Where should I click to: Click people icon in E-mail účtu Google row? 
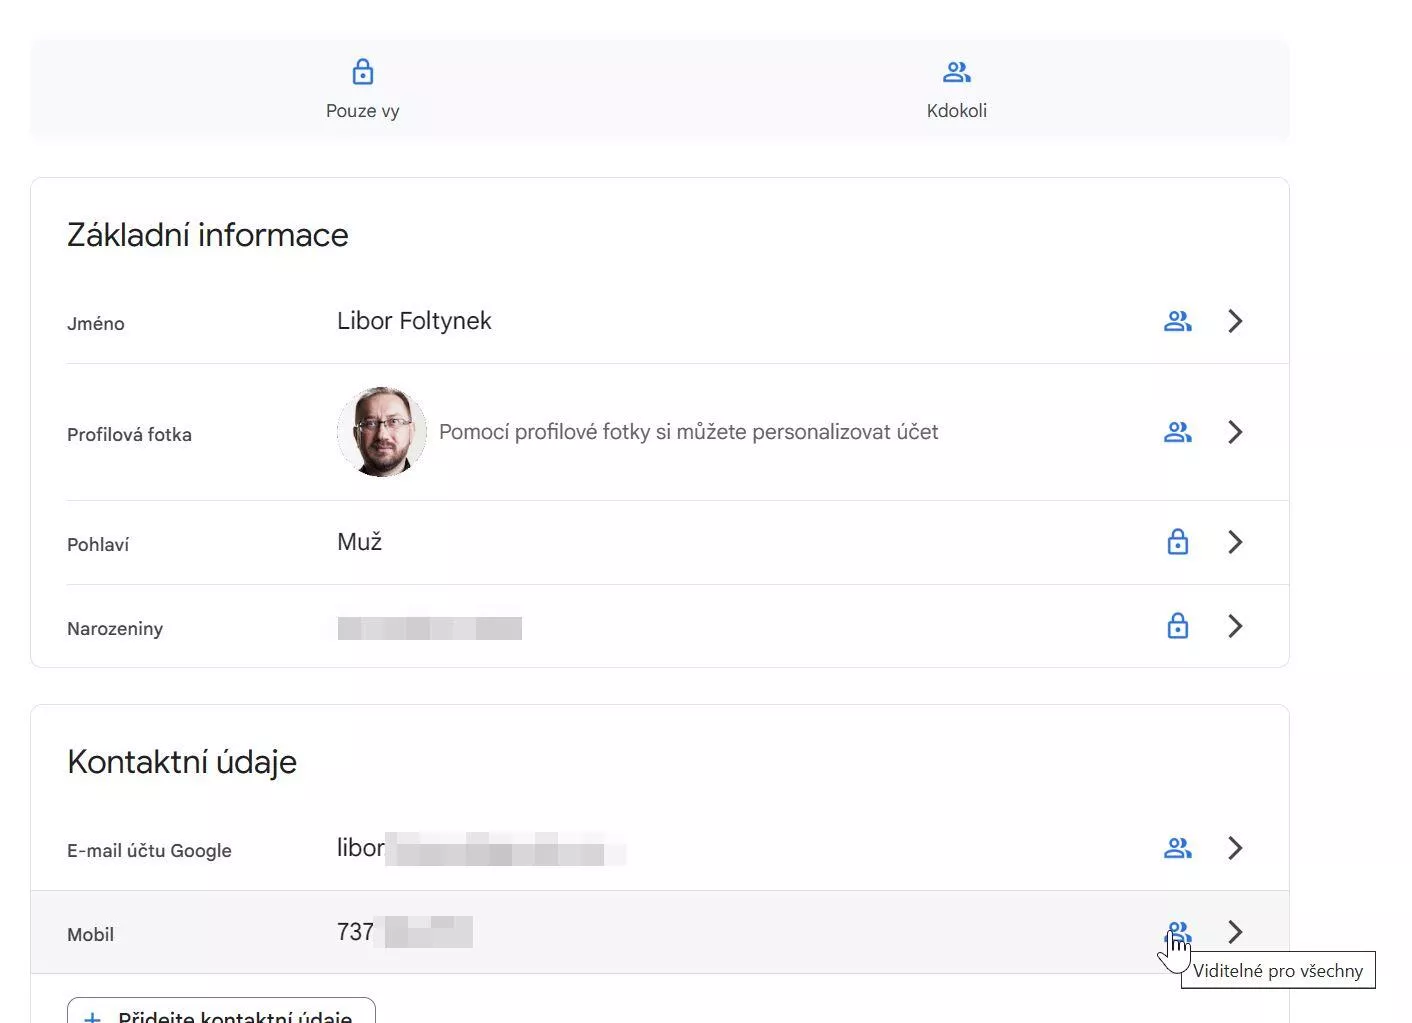pos(1178,848)
